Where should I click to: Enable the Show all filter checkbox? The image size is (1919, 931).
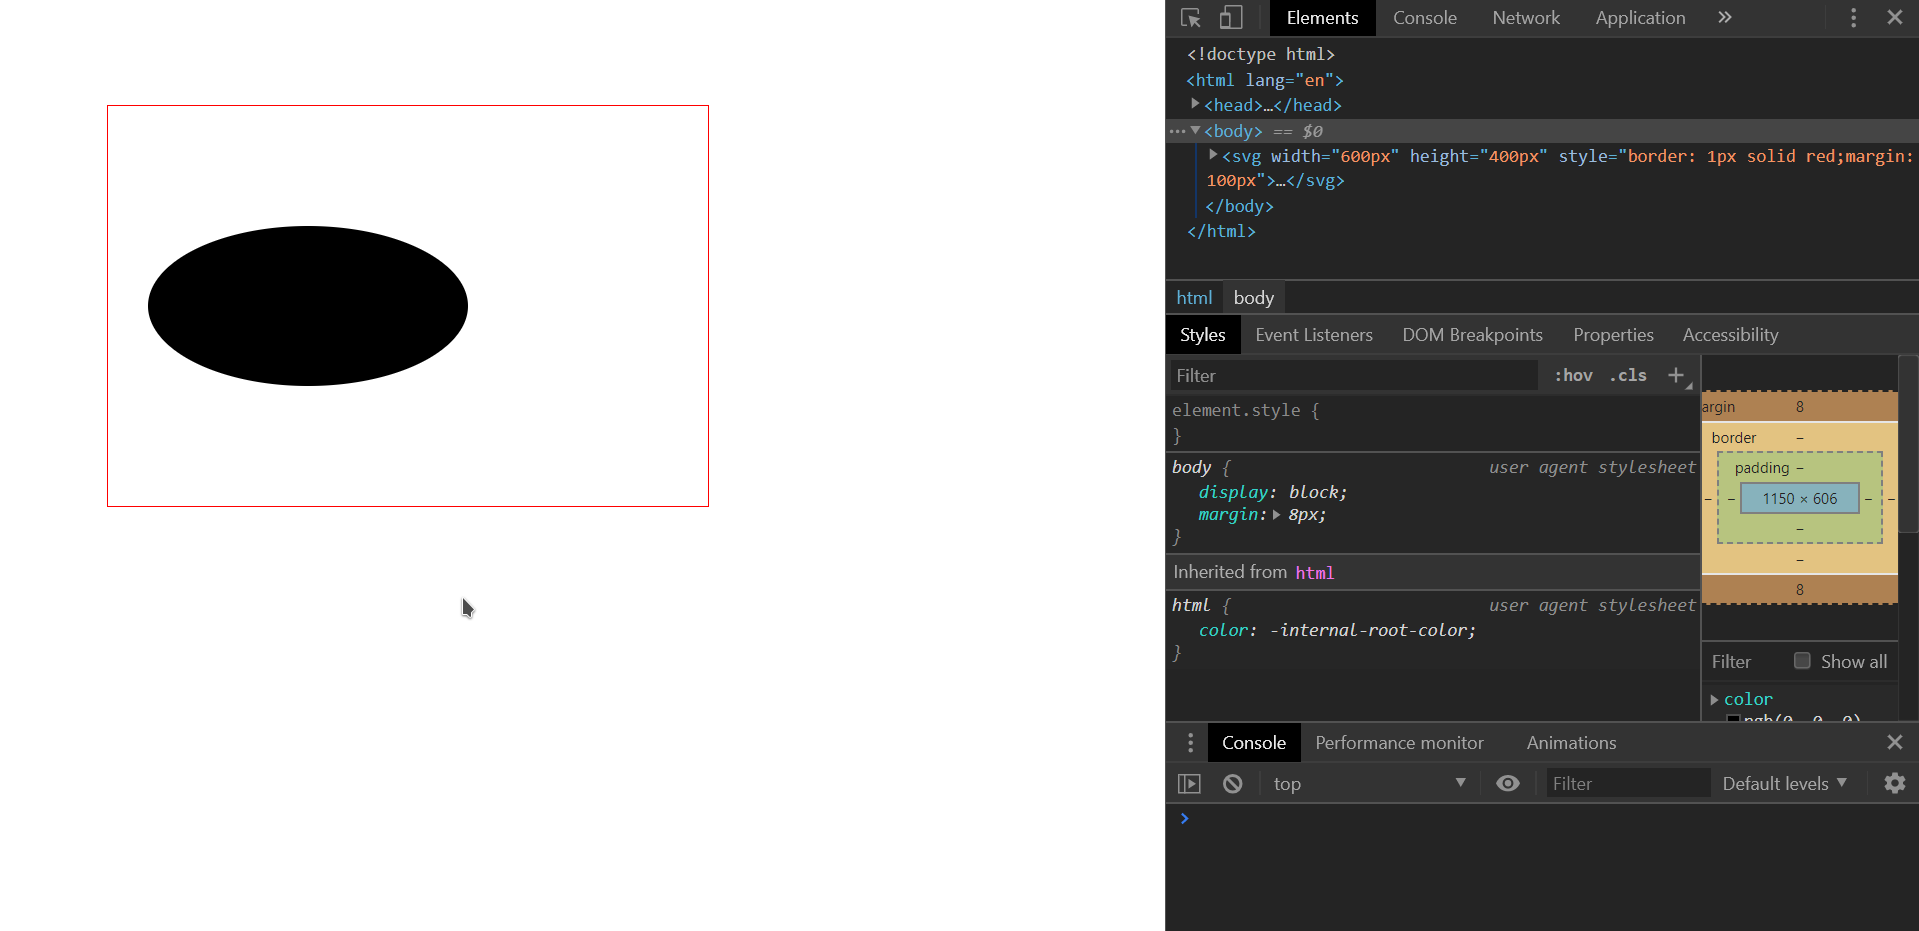pyautogui.click(x=1802, y=660)
